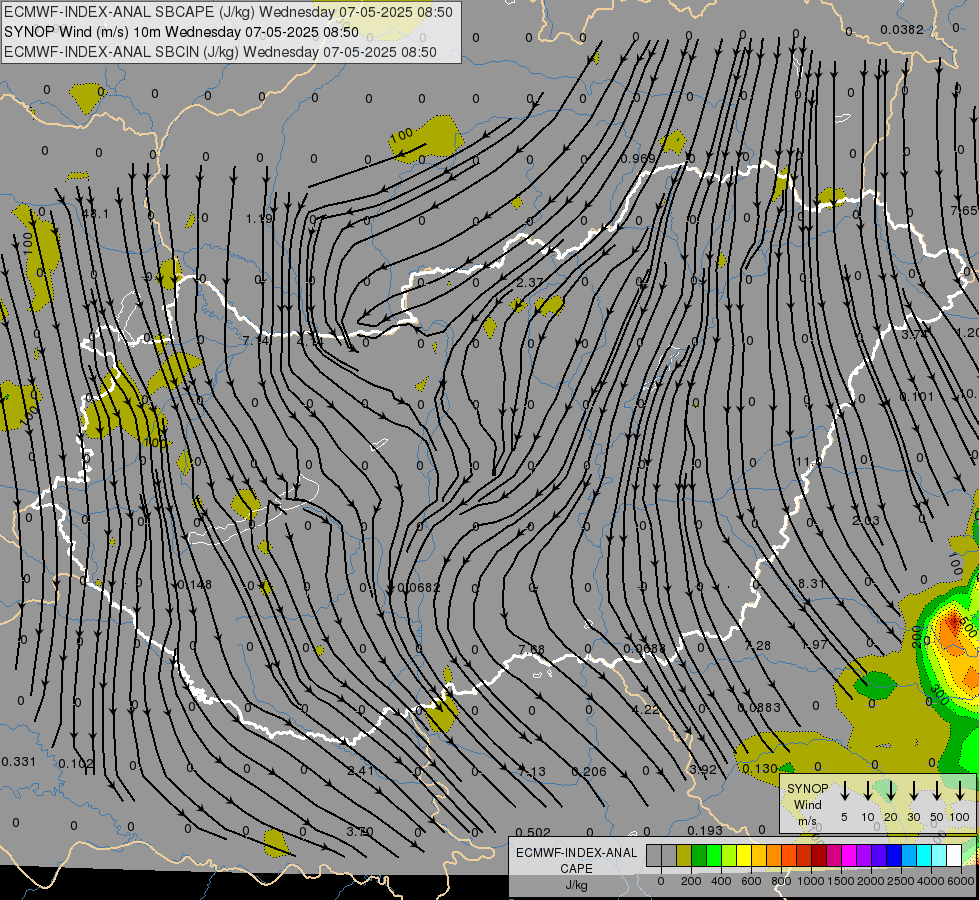The width and height of the screenshot is (979, 900).
Task: Click the 48.1 value on the map
Action: click(95, 214)
